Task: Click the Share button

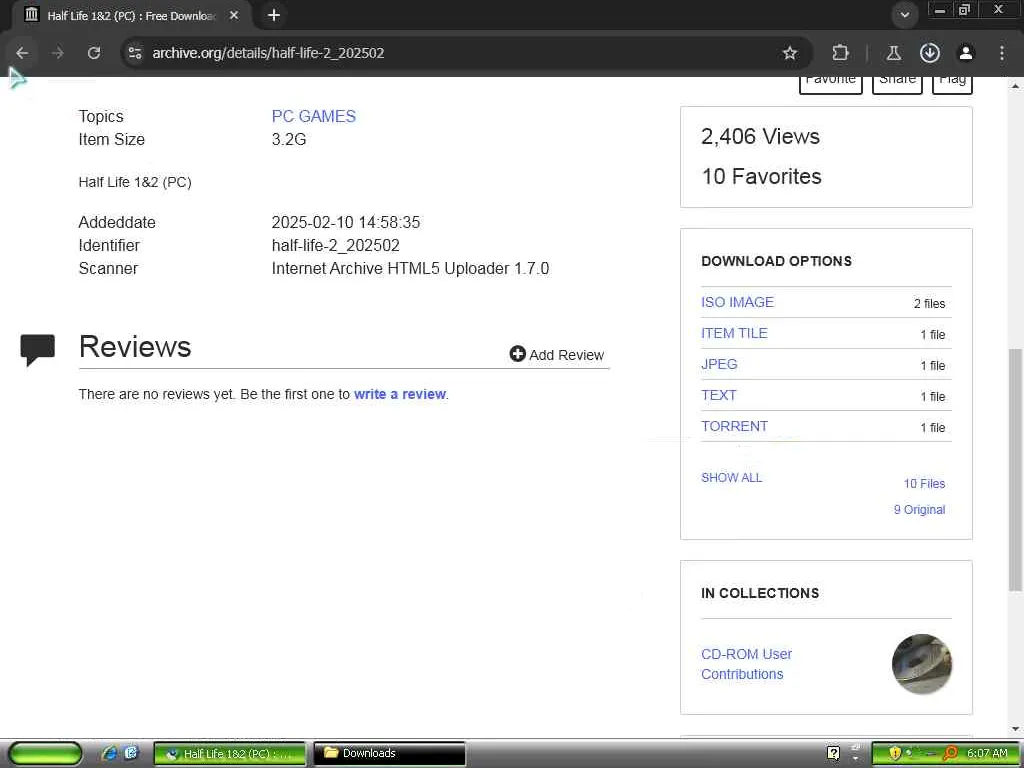Action: coord(897,85)
